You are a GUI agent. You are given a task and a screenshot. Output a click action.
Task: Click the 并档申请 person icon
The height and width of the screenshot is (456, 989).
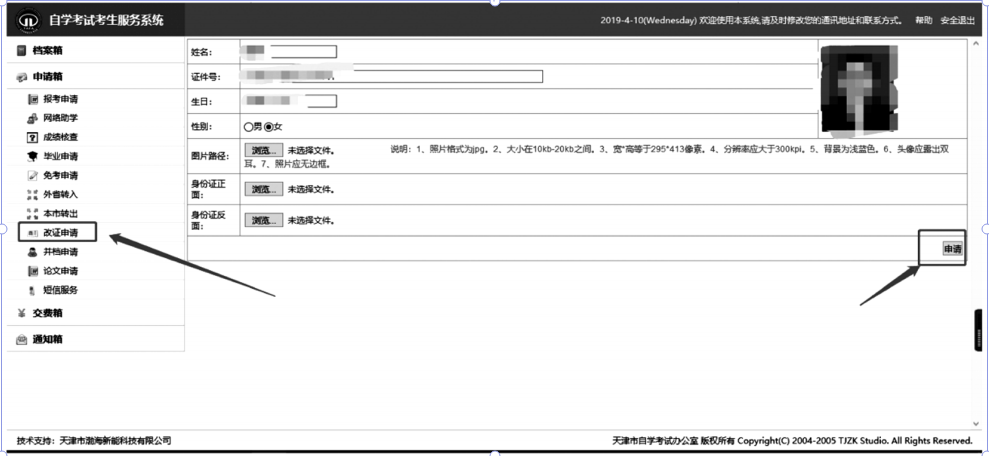(x=33, y=252)
